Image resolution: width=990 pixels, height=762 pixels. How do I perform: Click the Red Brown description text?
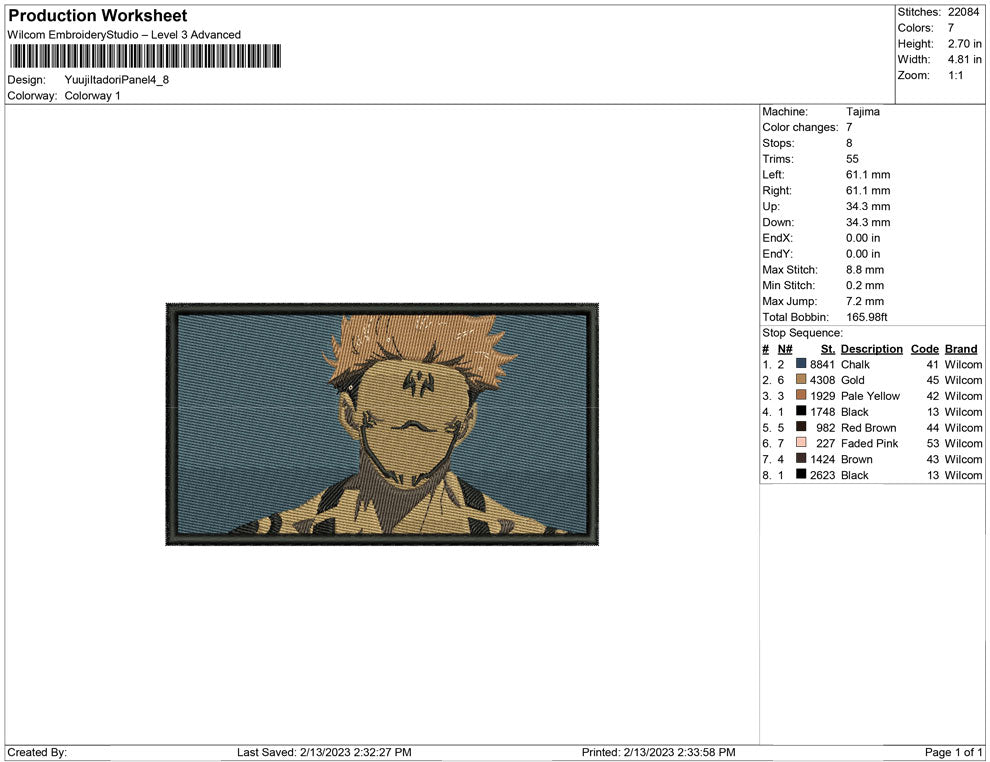coord(869,427)
